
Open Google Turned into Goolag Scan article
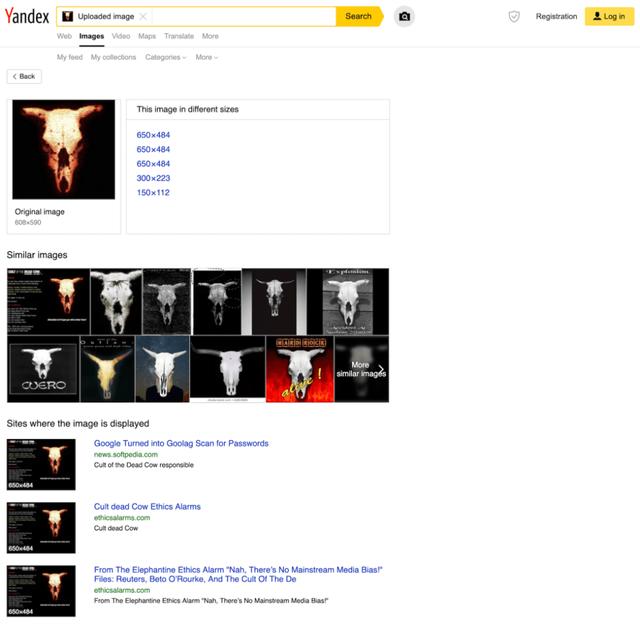coord(181,443)
